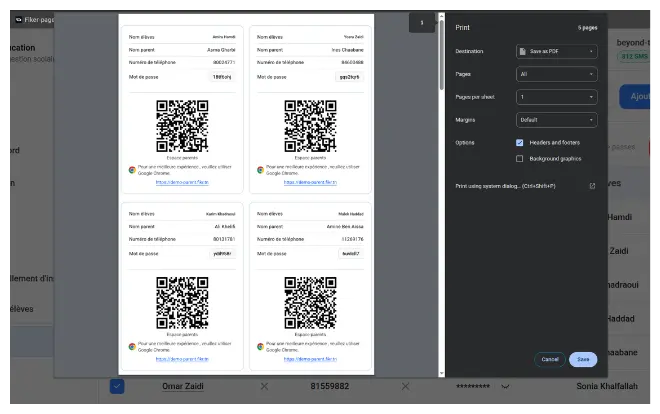Click the QR code on Ali Khelifi's card
The height and width of the screenshot is (414, 660).
coord(182,303)
